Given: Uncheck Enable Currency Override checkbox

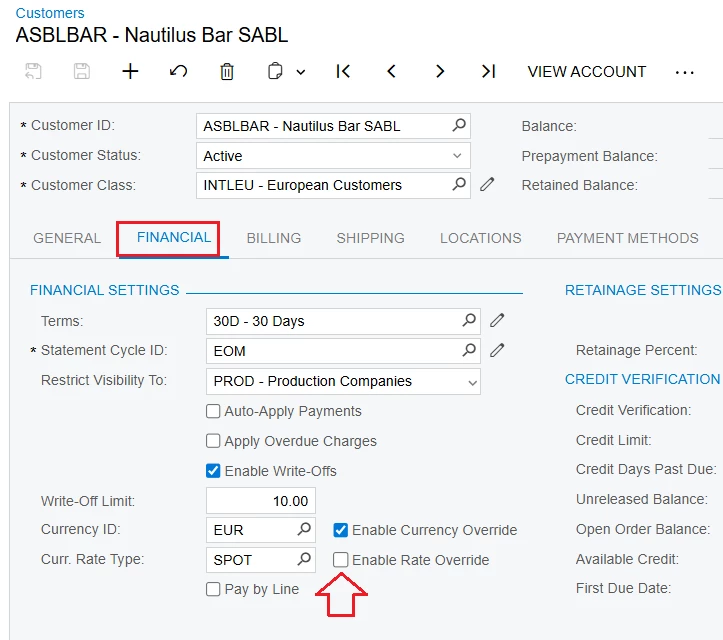Looking at the screenshot, I should [340, 530].
